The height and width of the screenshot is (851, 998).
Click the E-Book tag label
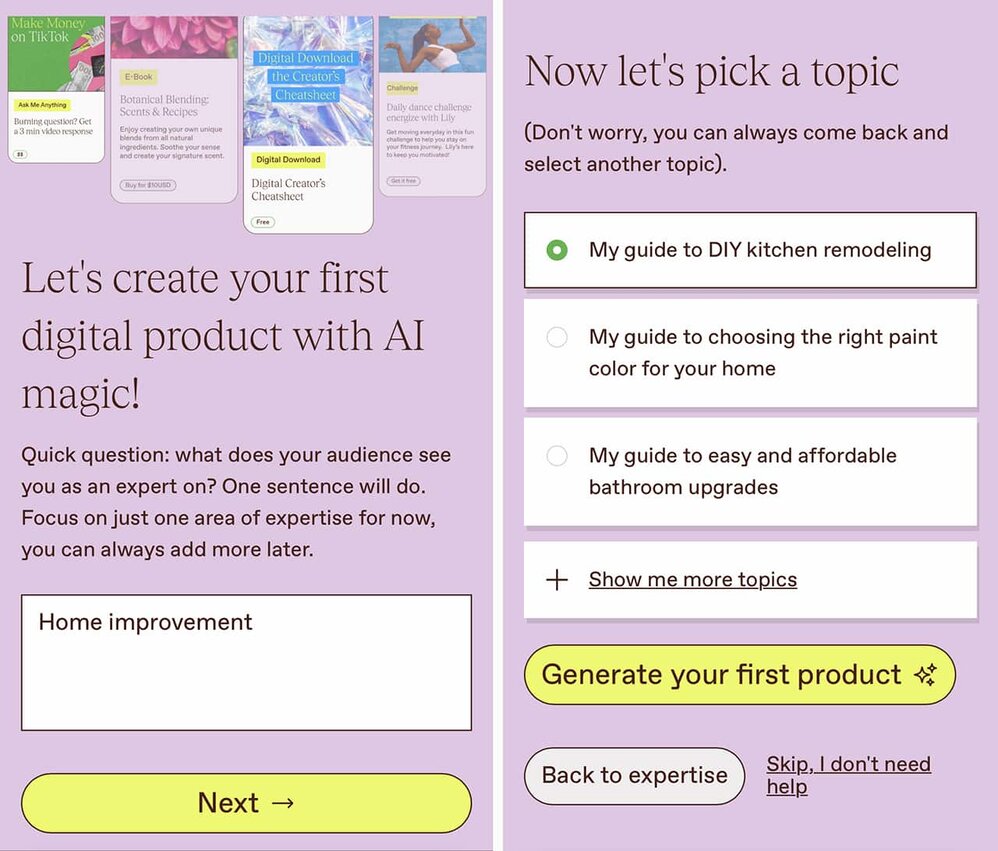point(138,77)
